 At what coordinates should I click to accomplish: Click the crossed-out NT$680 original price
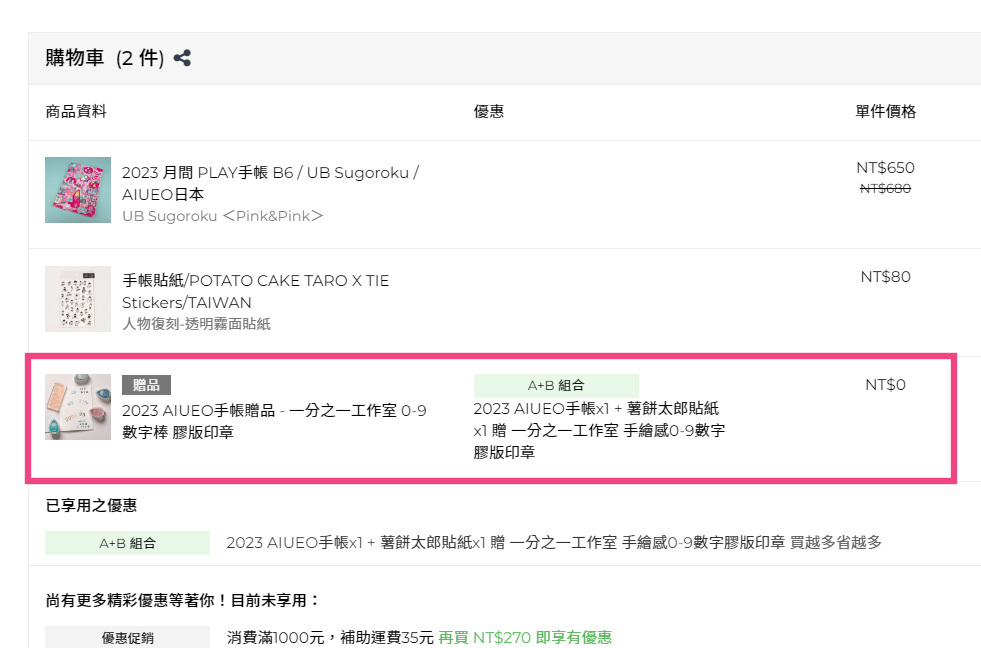[x=885, y=188]
